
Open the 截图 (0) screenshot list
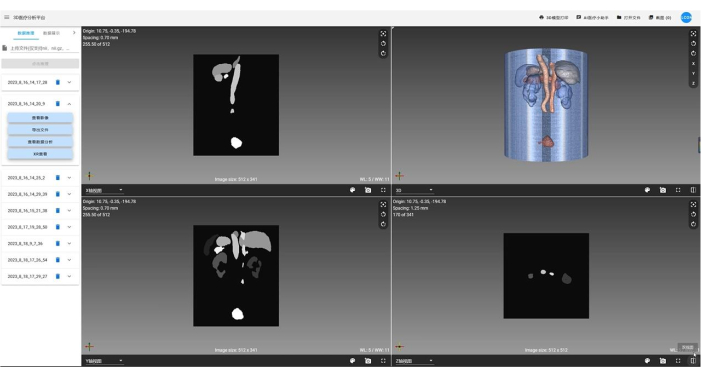click(660, 17)
